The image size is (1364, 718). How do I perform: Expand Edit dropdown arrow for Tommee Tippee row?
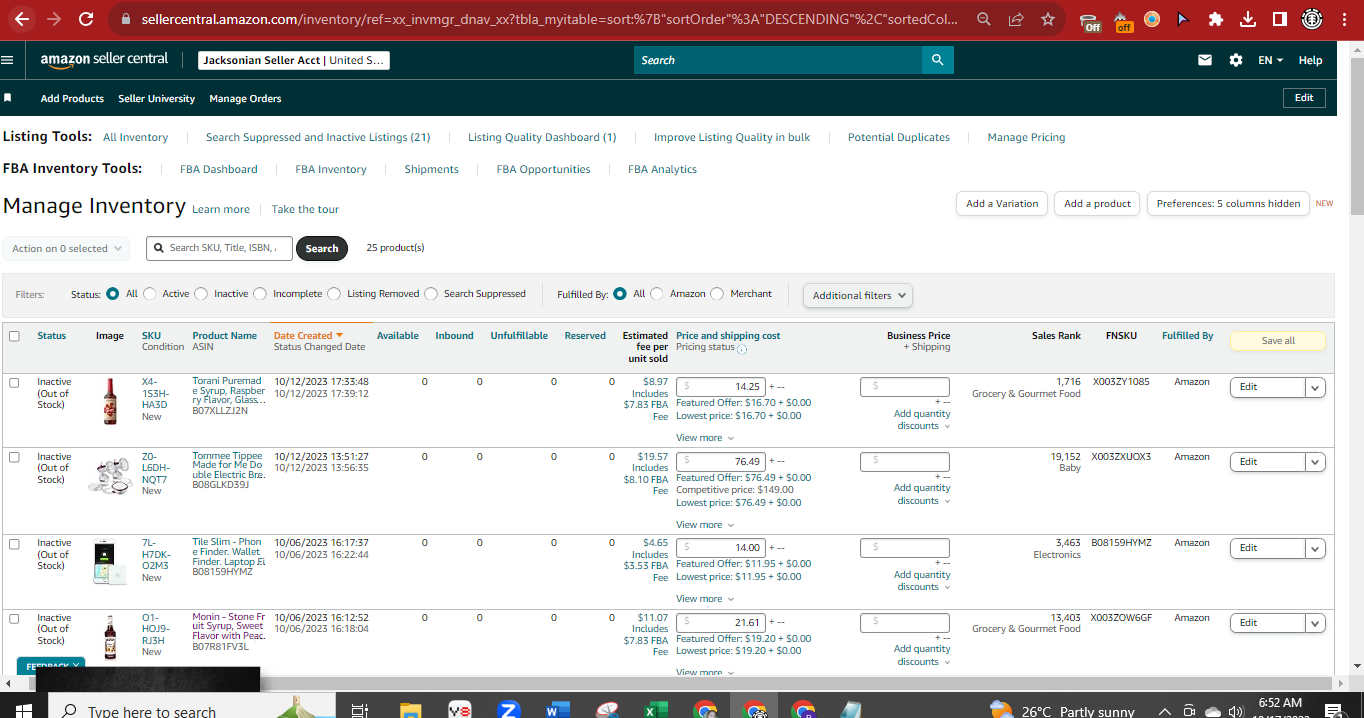pos(1316,462)
